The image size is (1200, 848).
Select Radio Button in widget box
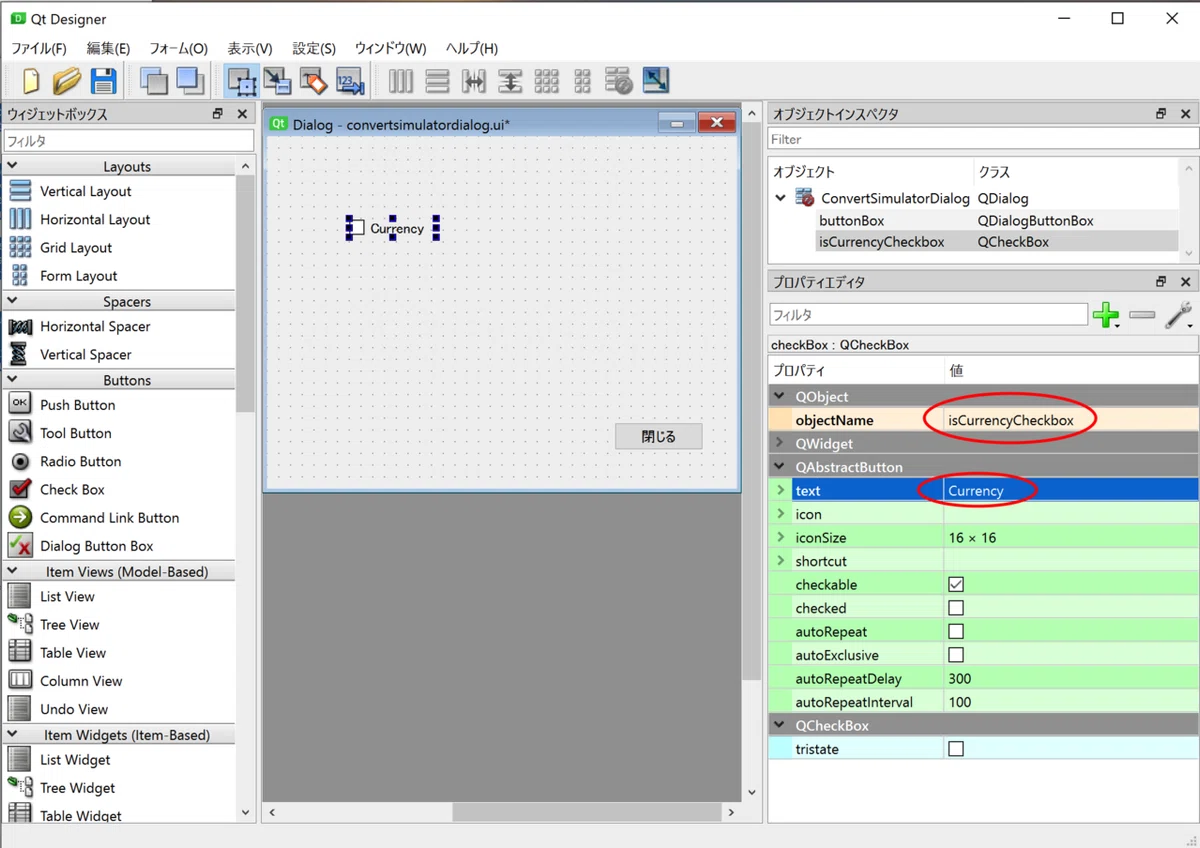(x=80, y=461)
